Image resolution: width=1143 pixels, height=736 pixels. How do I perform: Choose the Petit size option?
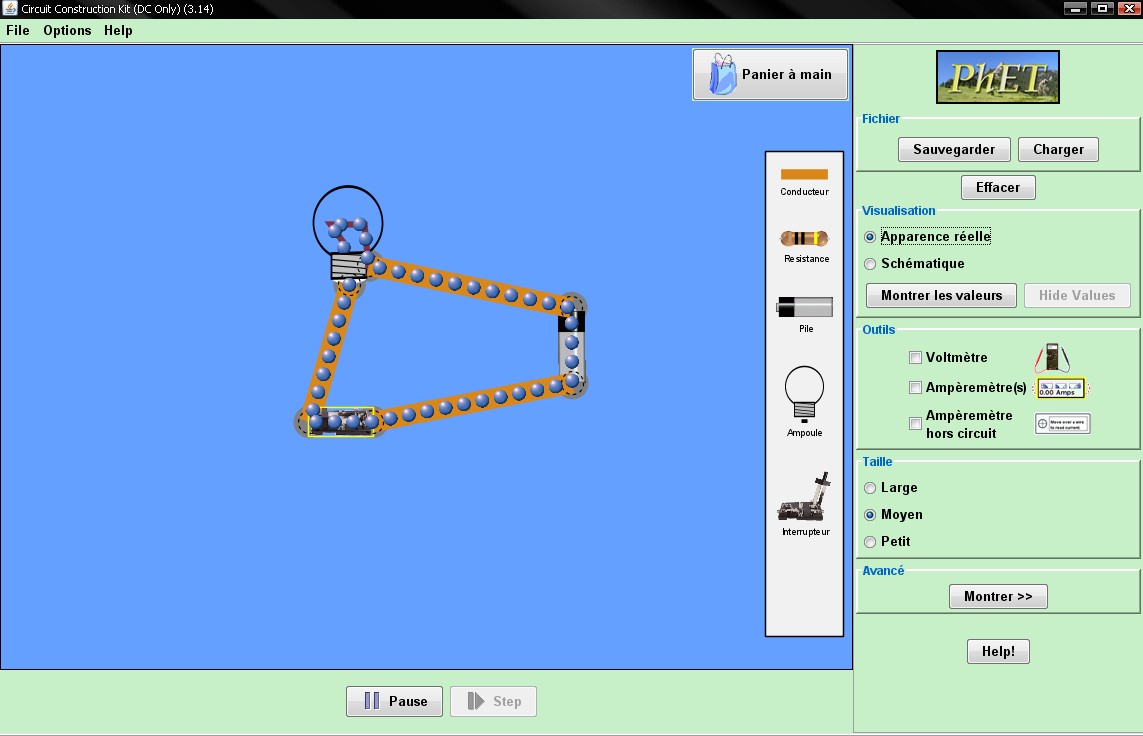pyautogui.click(x=870, y=542)
